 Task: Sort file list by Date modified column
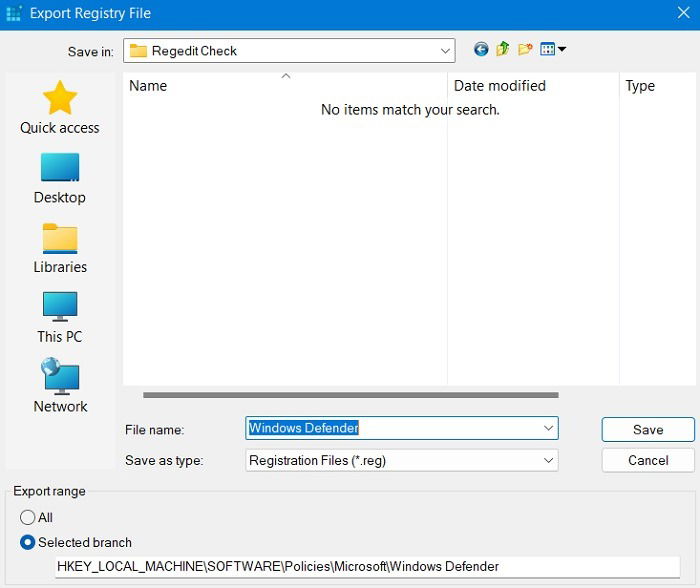coord(533,86)
